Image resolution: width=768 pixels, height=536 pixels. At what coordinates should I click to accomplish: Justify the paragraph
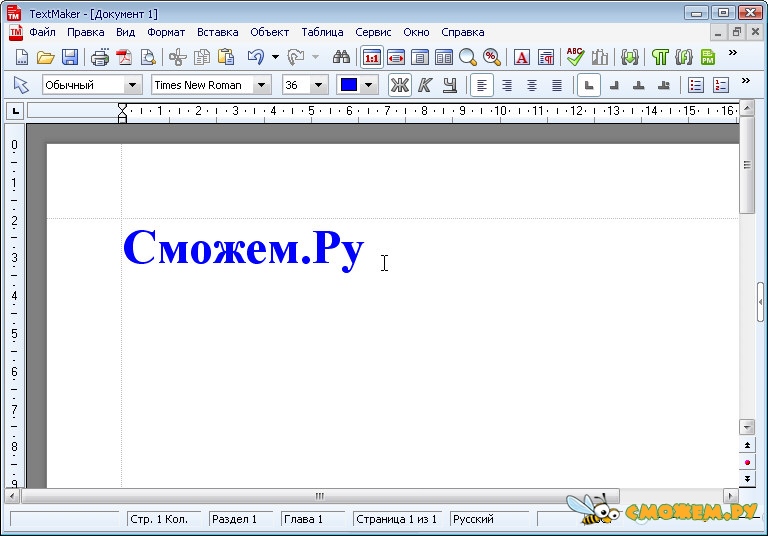pyautogui.click(x=557, y=85)
